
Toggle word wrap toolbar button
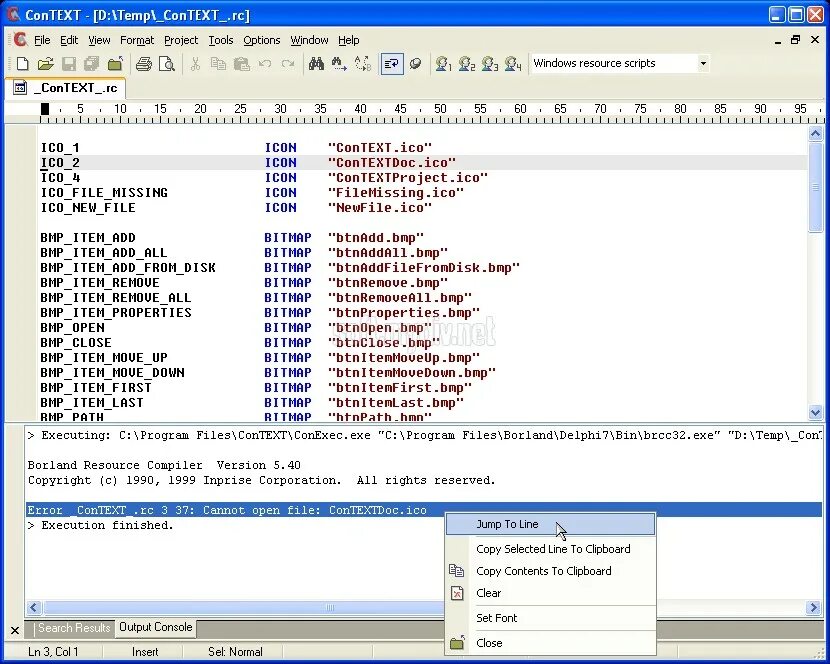point(392,64)
